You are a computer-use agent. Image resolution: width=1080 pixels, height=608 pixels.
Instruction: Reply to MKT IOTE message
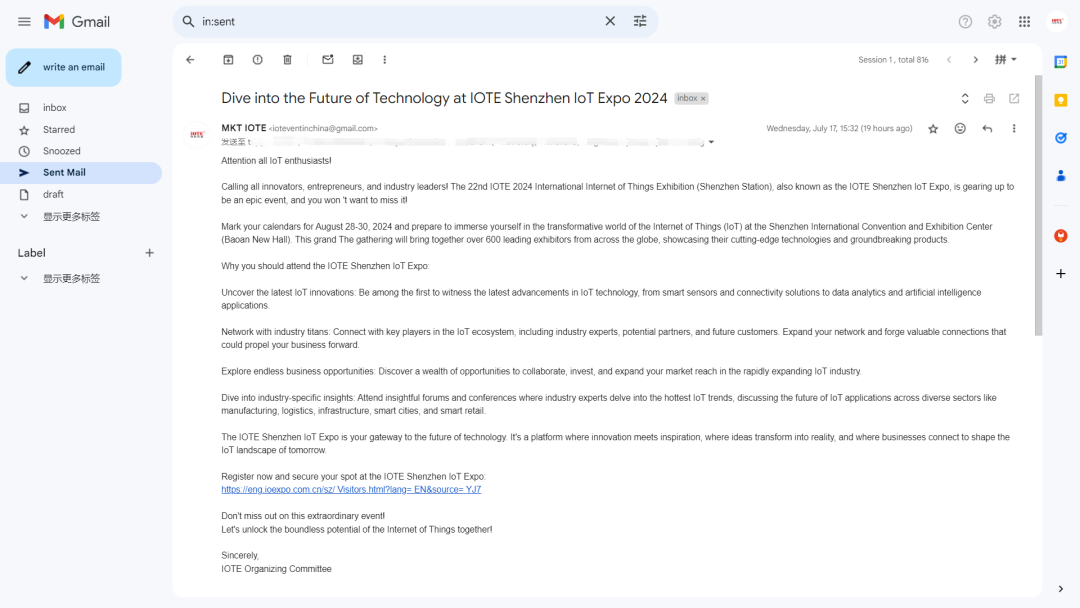[x=987, y=129]
